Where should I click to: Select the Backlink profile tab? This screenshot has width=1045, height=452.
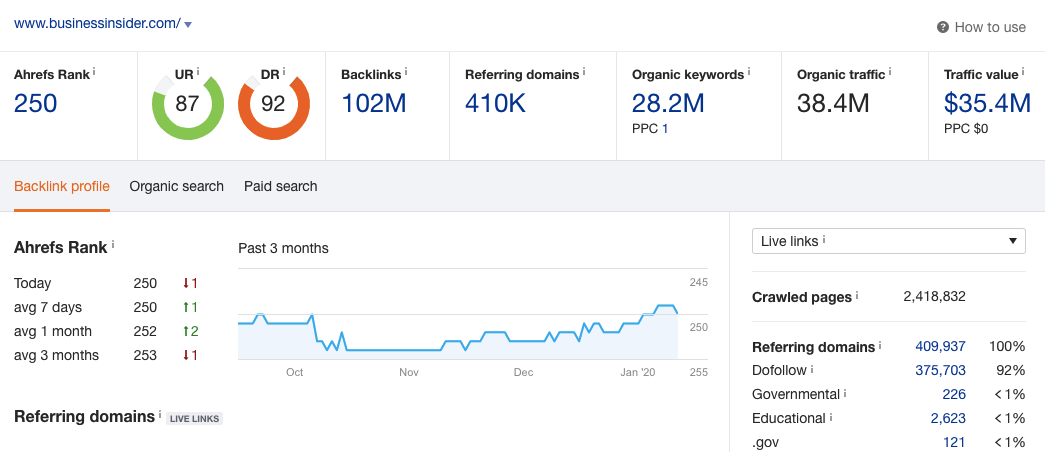pos(62,186)
